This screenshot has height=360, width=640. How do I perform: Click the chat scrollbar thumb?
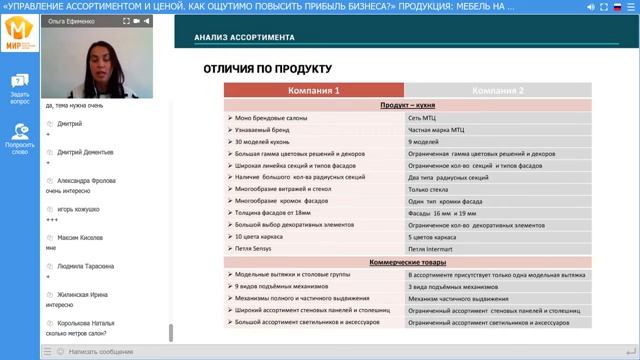pyautogui.click(x=171, y=333)
